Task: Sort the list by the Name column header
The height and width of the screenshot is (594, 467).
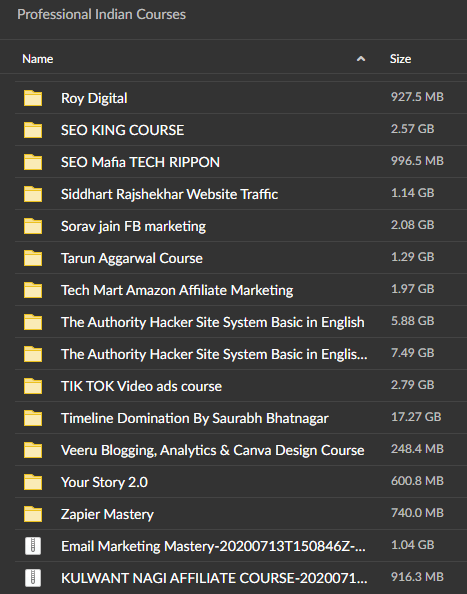Action: click(37, 59)
